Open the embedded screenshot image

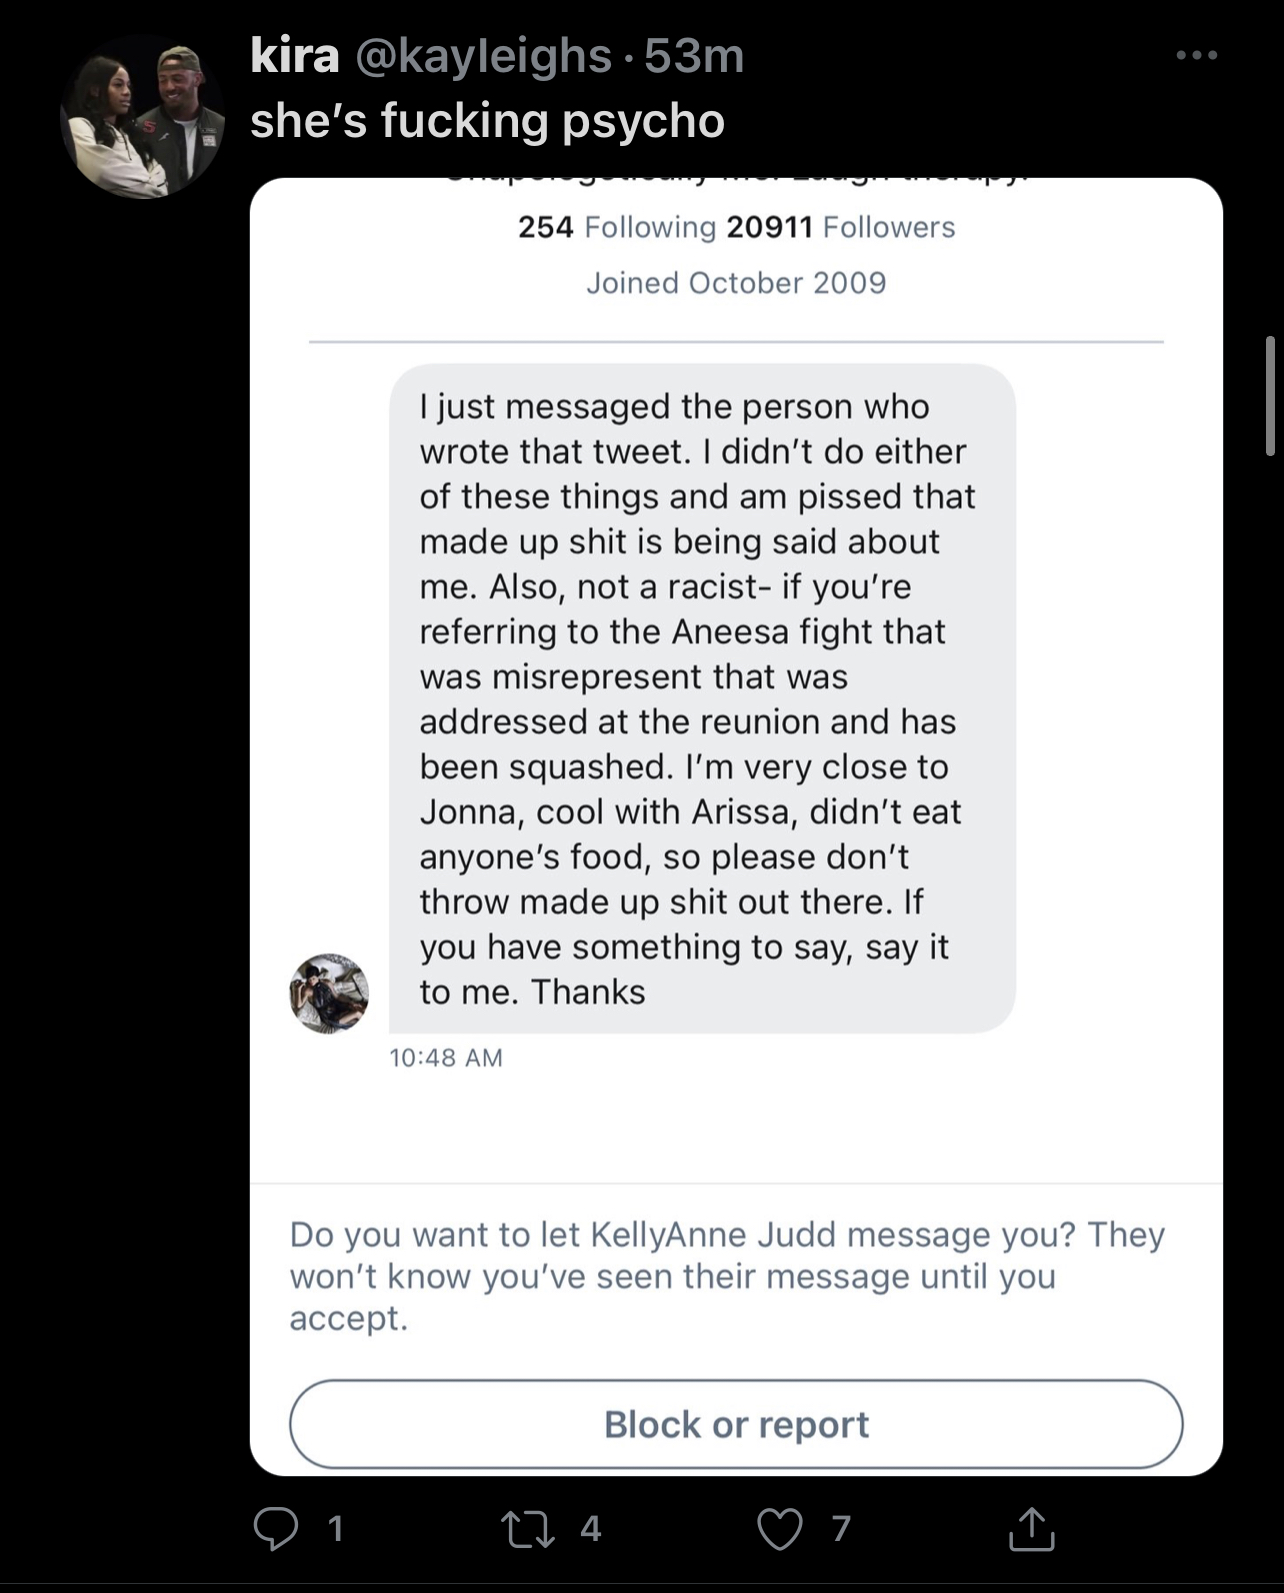pos(736,826)
